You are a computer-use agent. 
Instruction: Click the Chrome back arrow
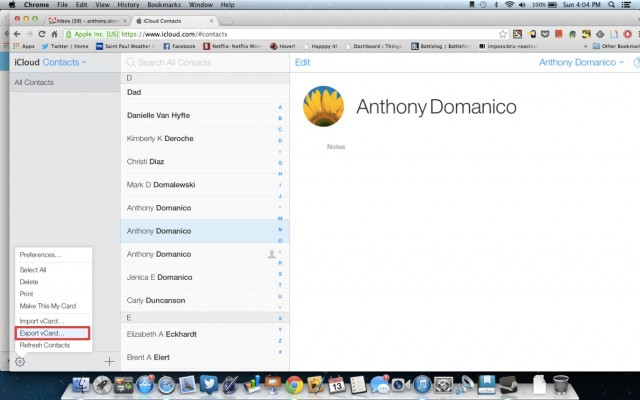pyautogui.click(x=17, y=34)
